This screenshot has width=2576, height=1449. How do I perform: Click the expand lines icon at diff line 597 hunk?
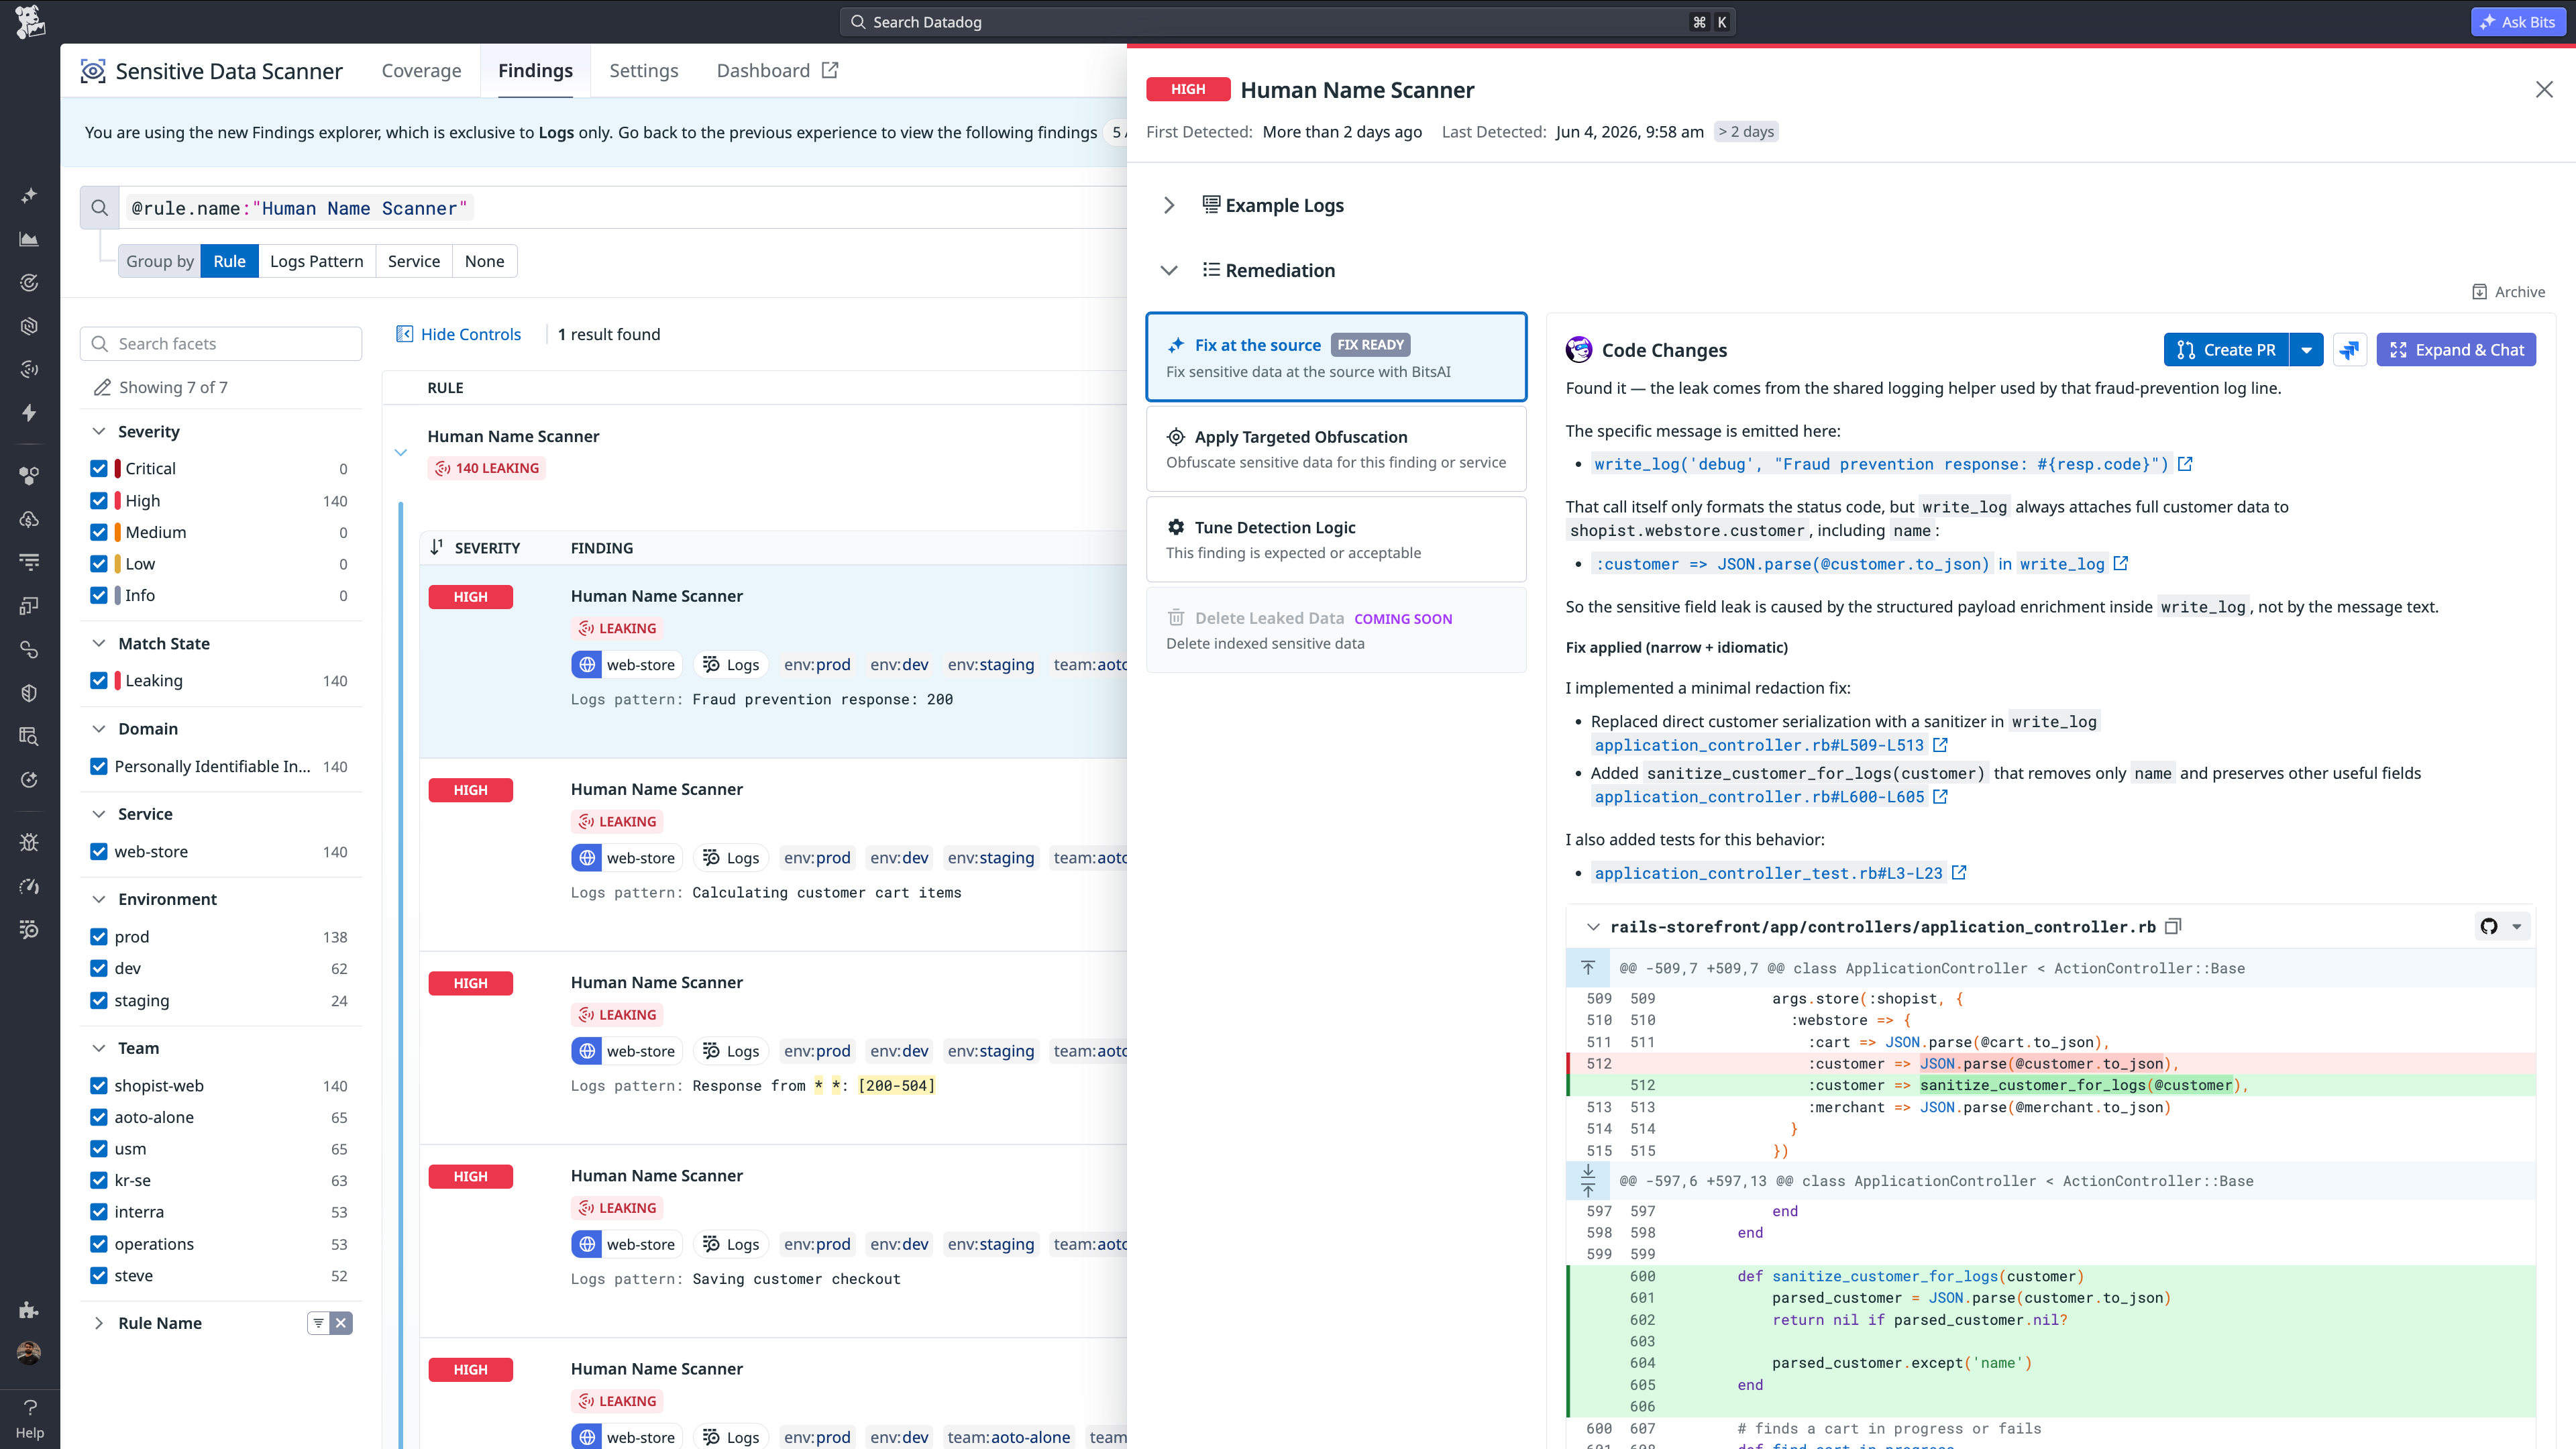pos(1588,1181)
